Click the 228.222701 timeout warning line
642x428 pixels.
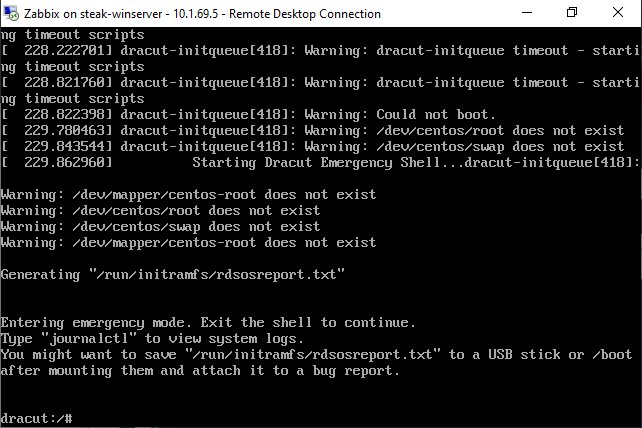tap(320, 50)
